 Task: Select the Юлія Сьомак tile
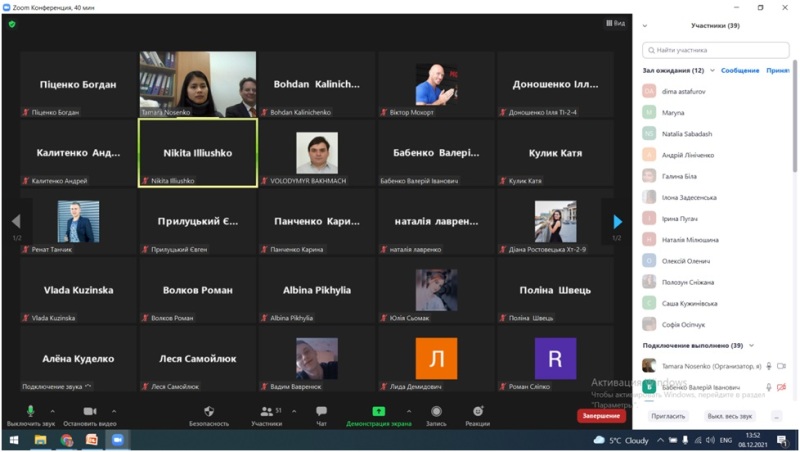click(436, 290)
